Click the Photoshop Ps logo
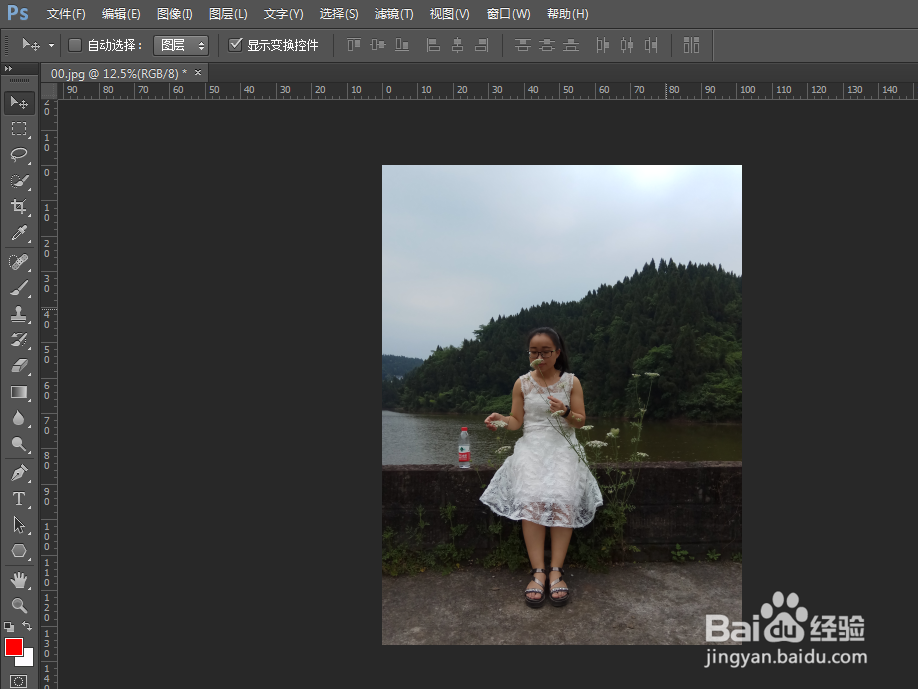 coord(17,12)
